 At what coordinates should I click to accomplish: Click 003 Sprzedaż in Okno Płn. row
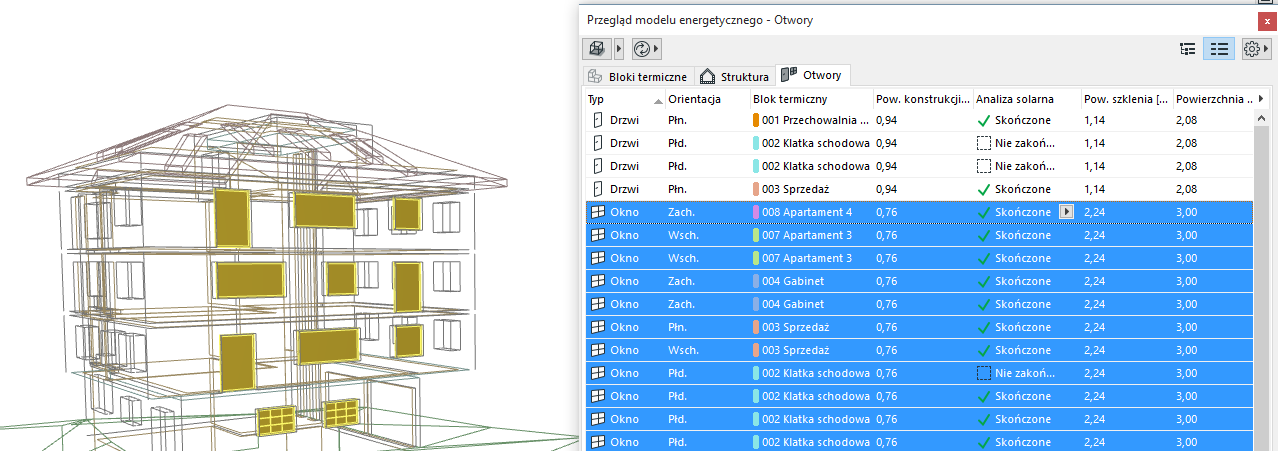click(796, 327)
